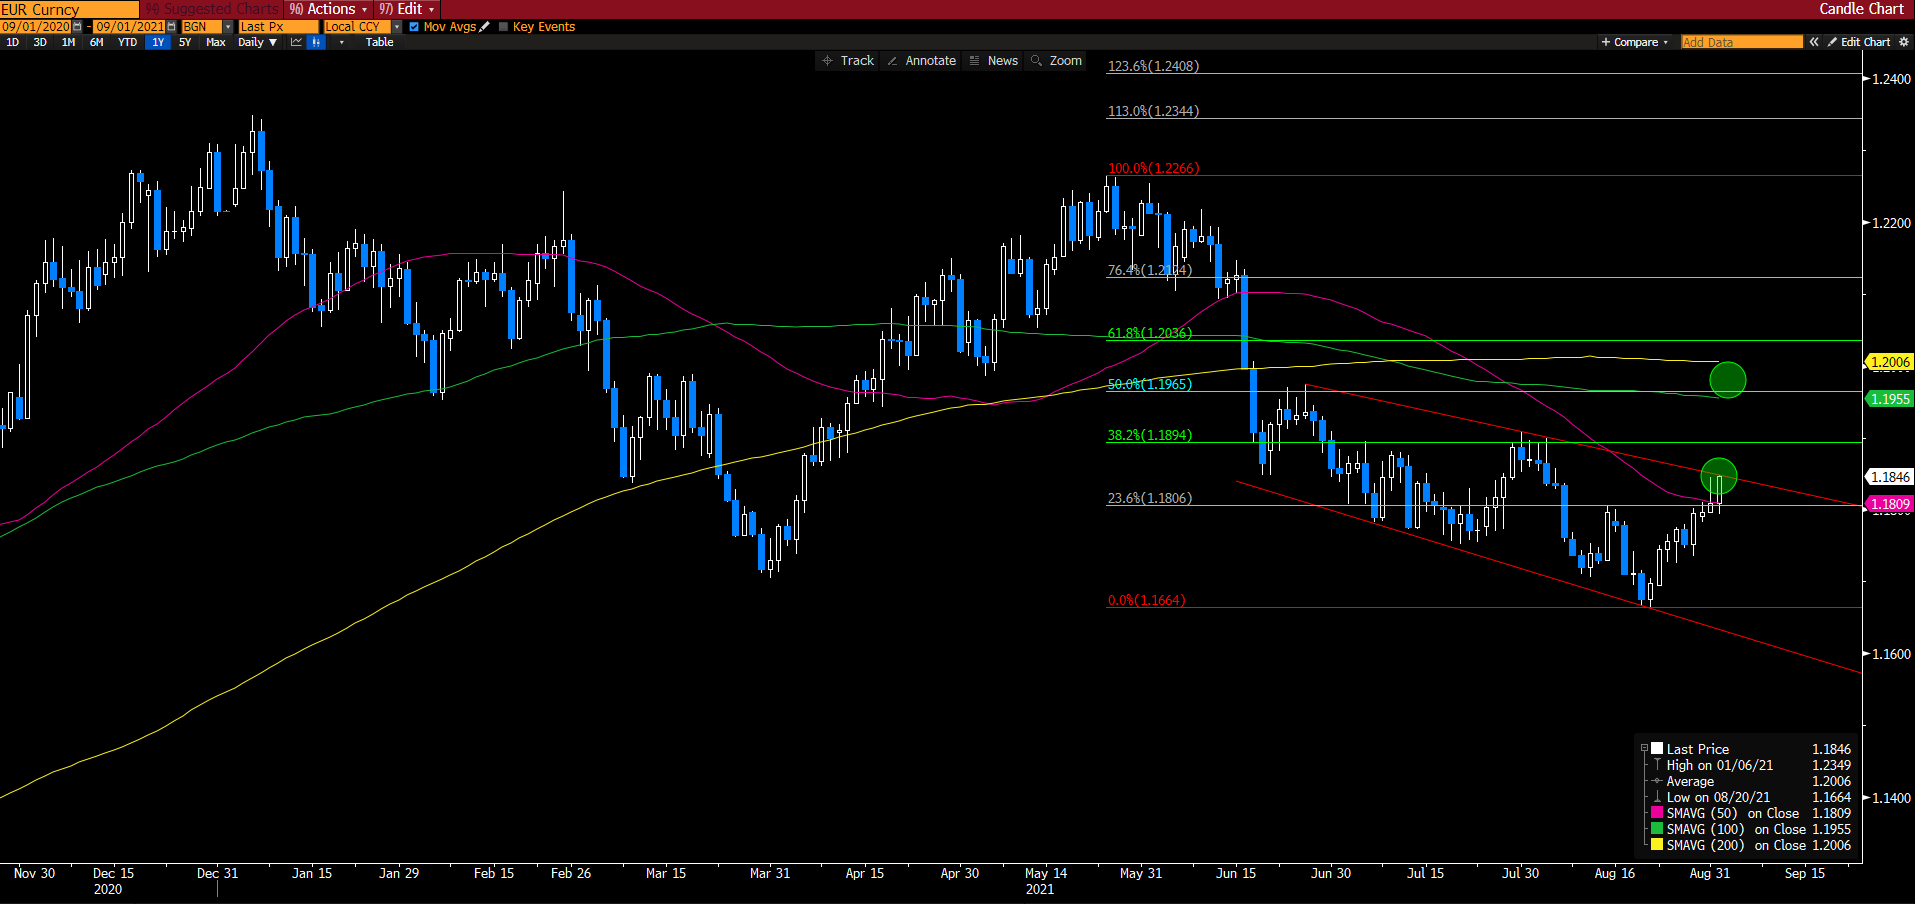Open end date calendar picker icon

(172, 27)
